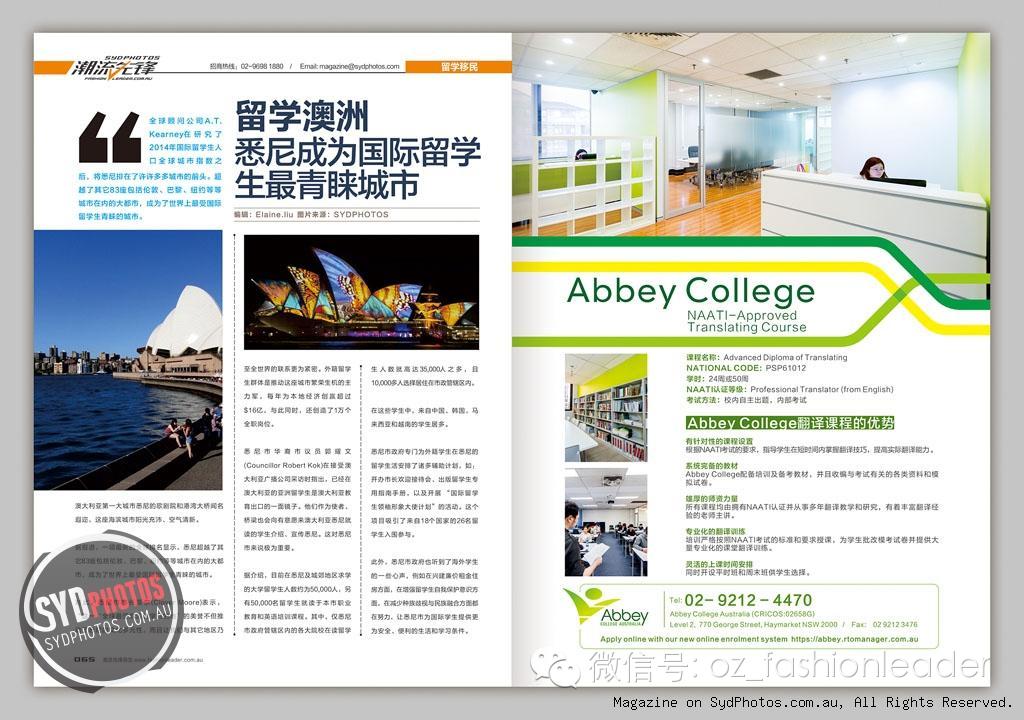Click the Tel 02-9212-4470 phone number

(x=741, y=600)
